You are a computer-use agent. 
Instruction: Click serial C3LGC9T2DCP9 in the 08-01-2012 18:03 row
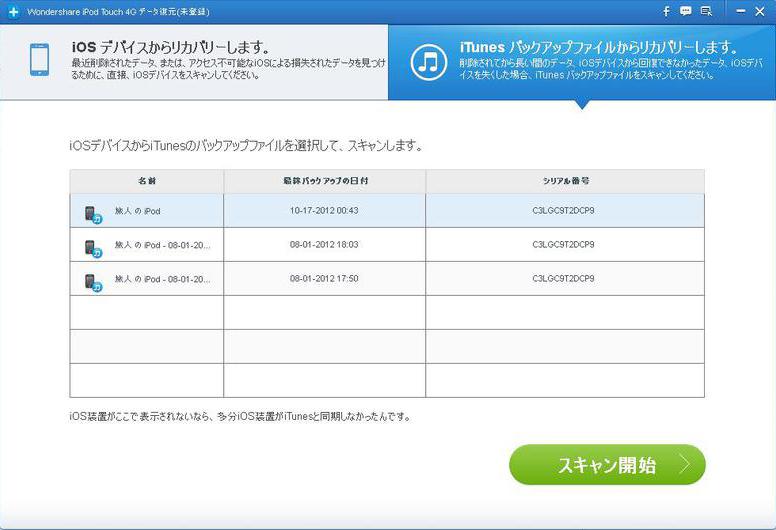coord(563,244)
